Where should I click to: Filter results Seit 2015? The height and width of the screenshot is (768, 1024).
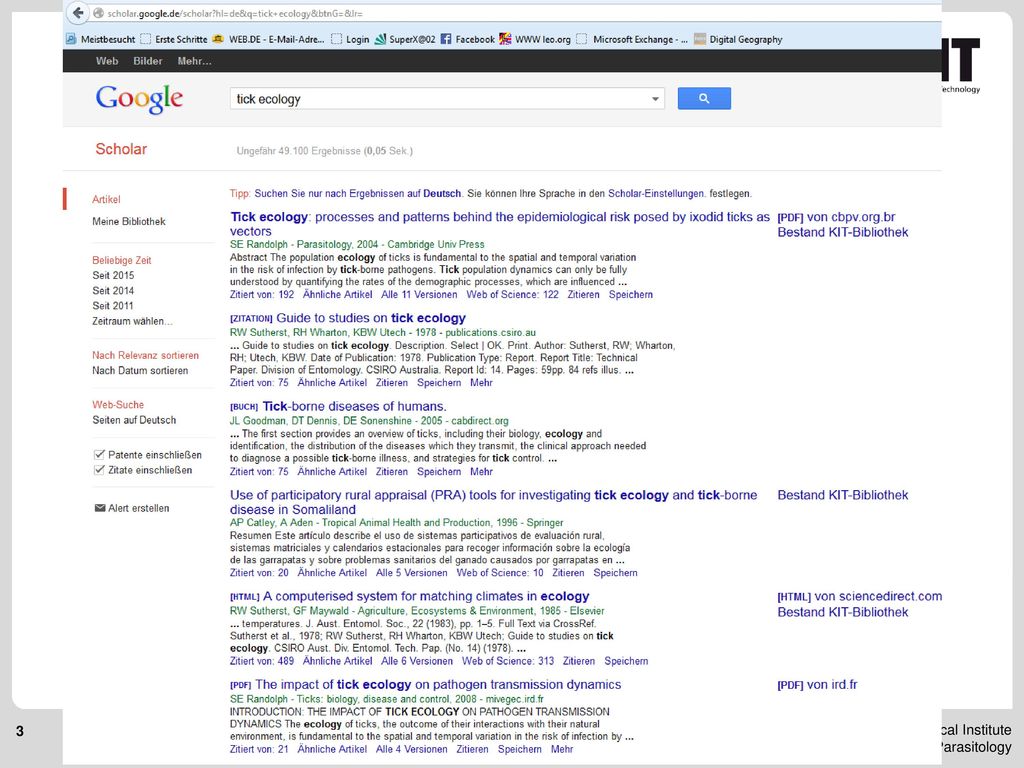coord(113,276)
